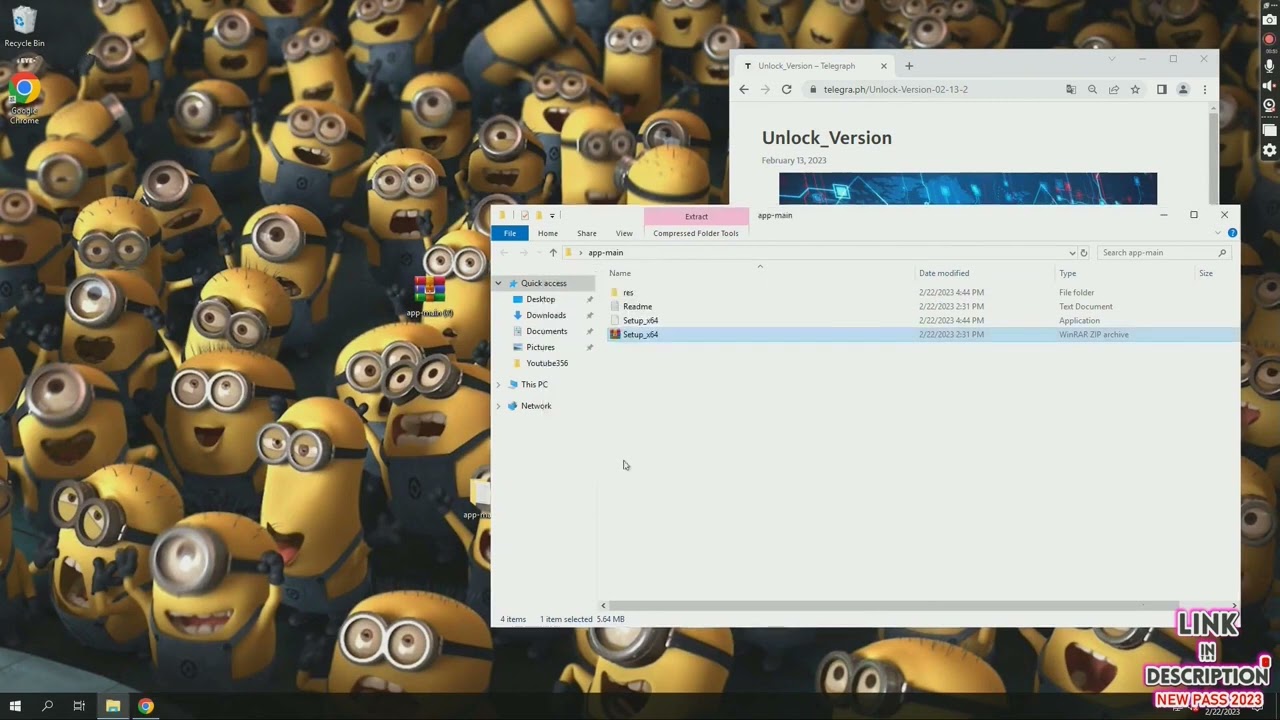Expand the address bar history dropdown
This screenshot has width=1280, height=720.
tap(1072, 253)
